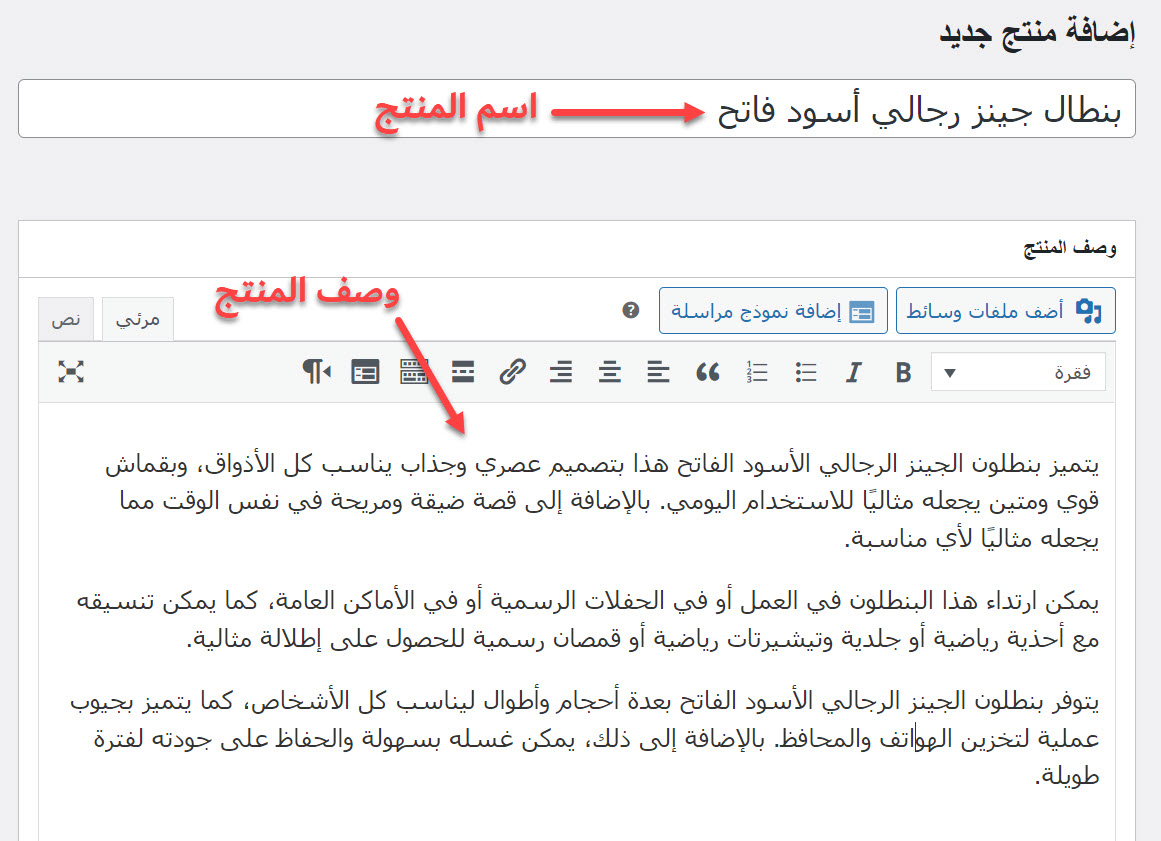Image resolution: width=1161 pixels, height=841 pixels.
Task: Click the أضف ملفات وسائط button
Action: (x=1005, y=312)
